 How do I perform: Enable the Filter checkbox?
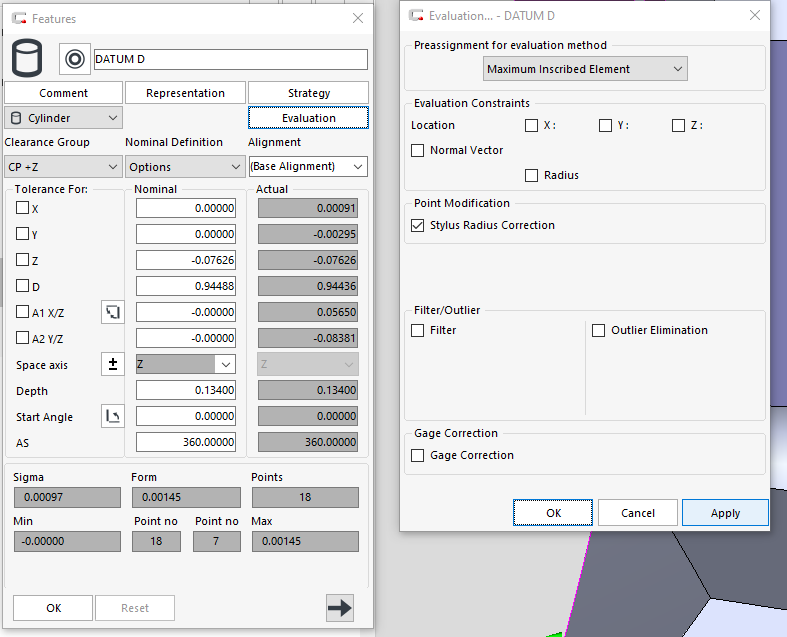418,330
